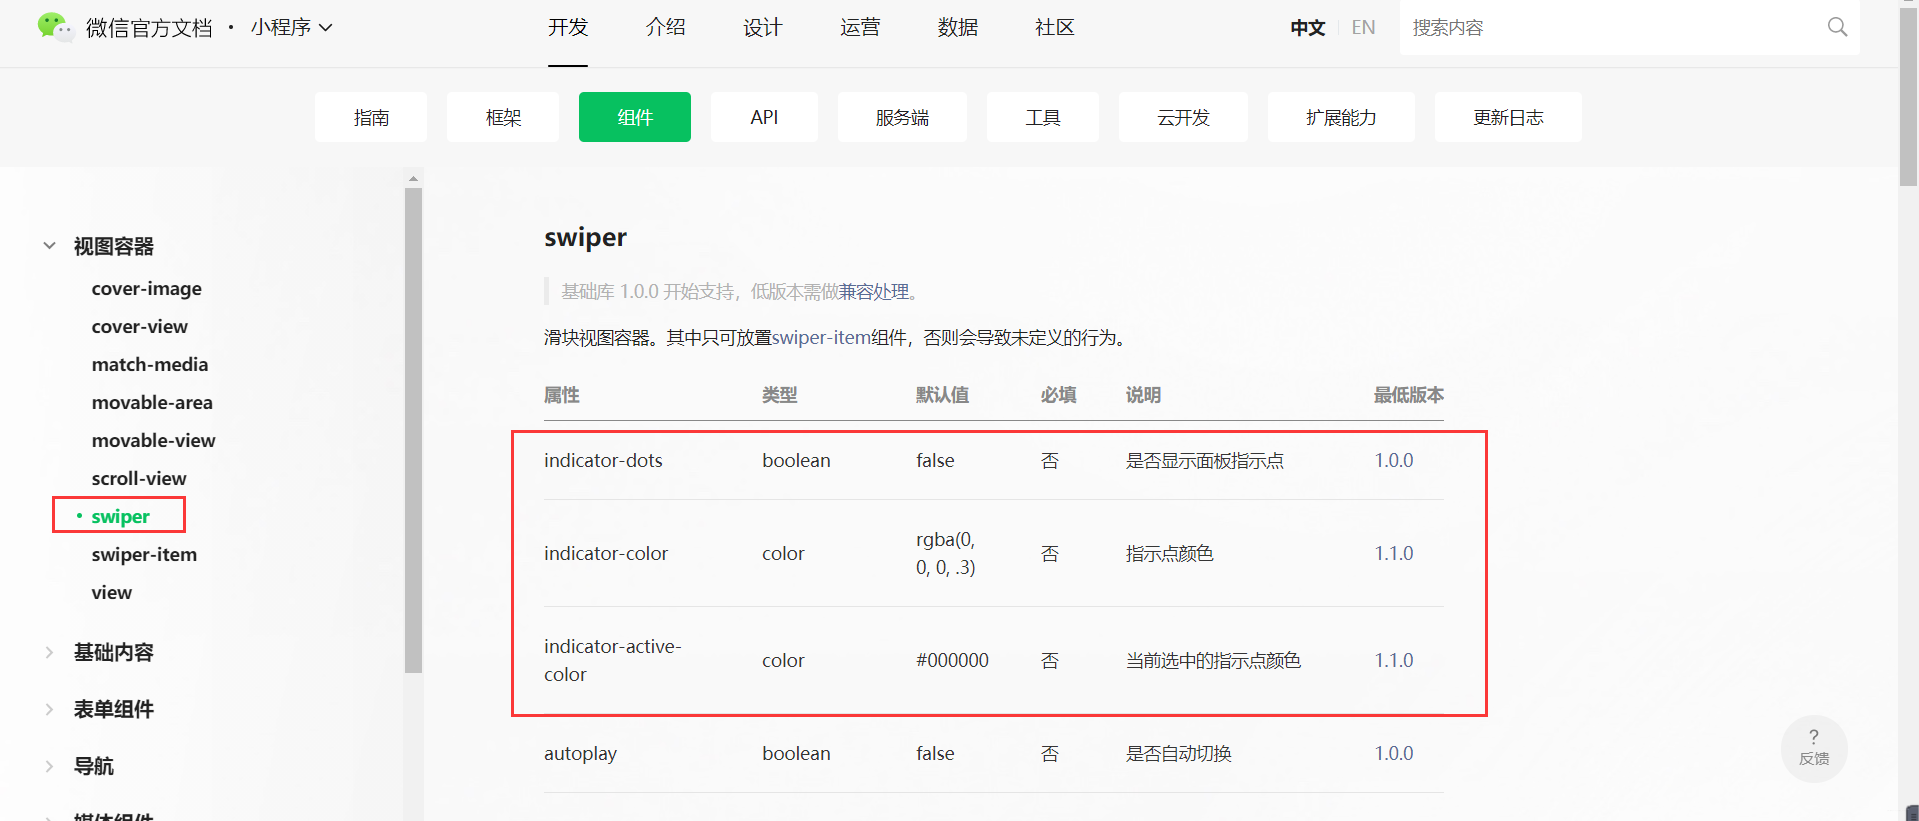Screen dimensions: 1919x821
Task: Open scroll-view in sidebar
Action: (x=139, y=478)
